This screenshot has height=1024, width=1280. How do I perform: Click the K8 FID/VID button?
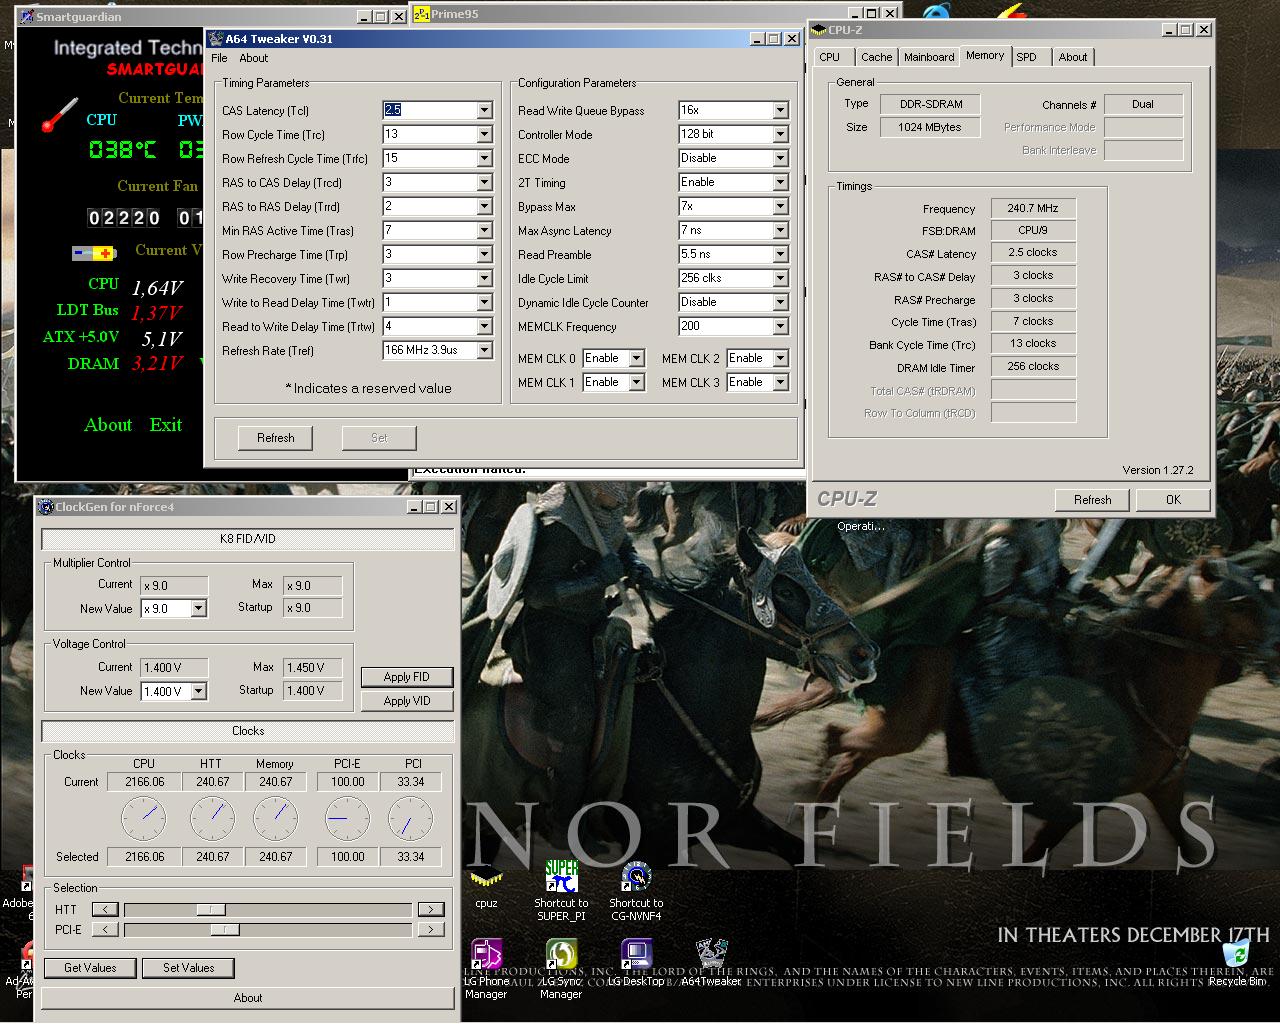coord(248,539)
